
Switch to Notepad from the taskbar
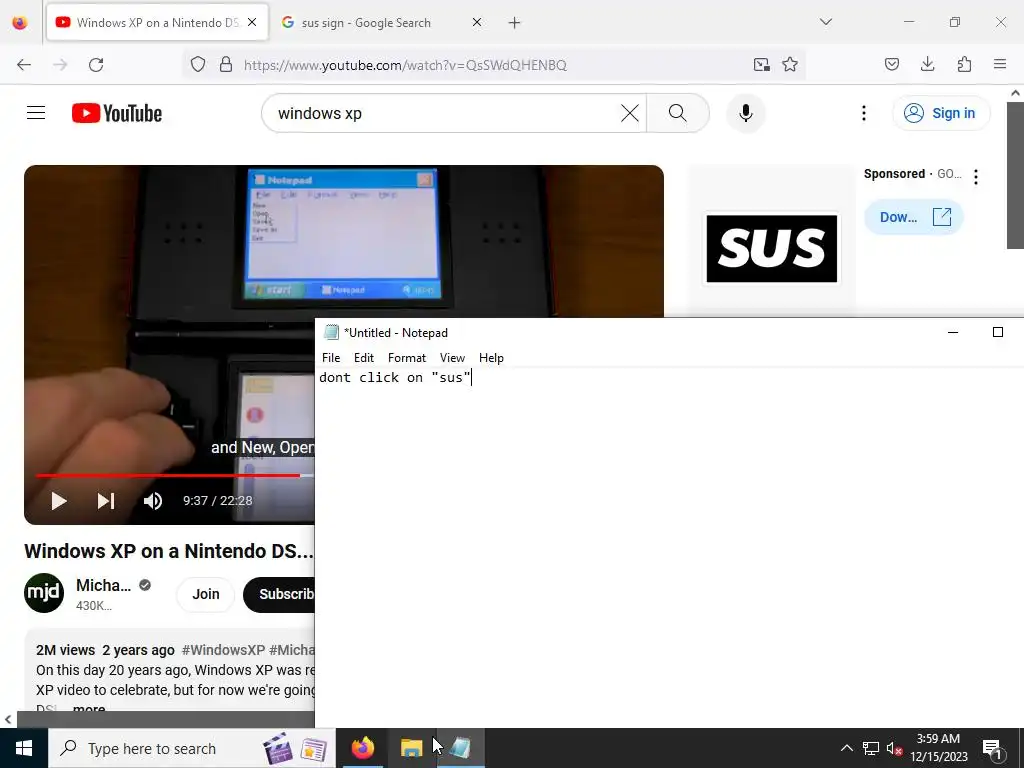[x=460, y=748]
